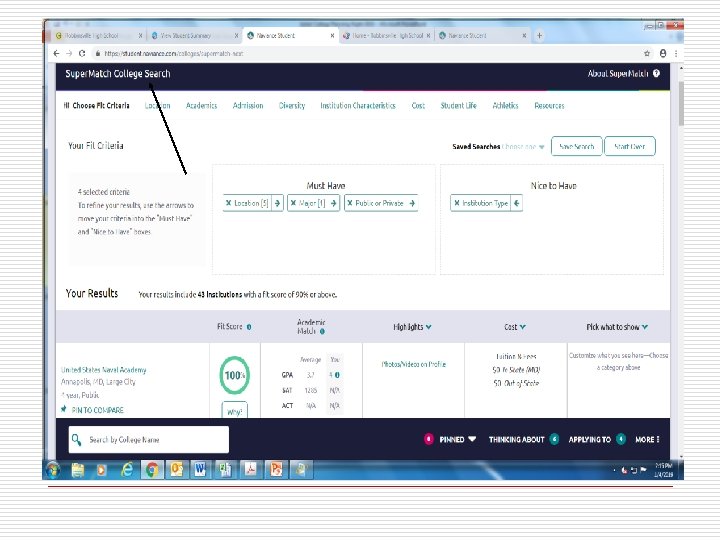Open Adobe Reader from the taskbar
This screenshot has height=540, width=720.
251,470
